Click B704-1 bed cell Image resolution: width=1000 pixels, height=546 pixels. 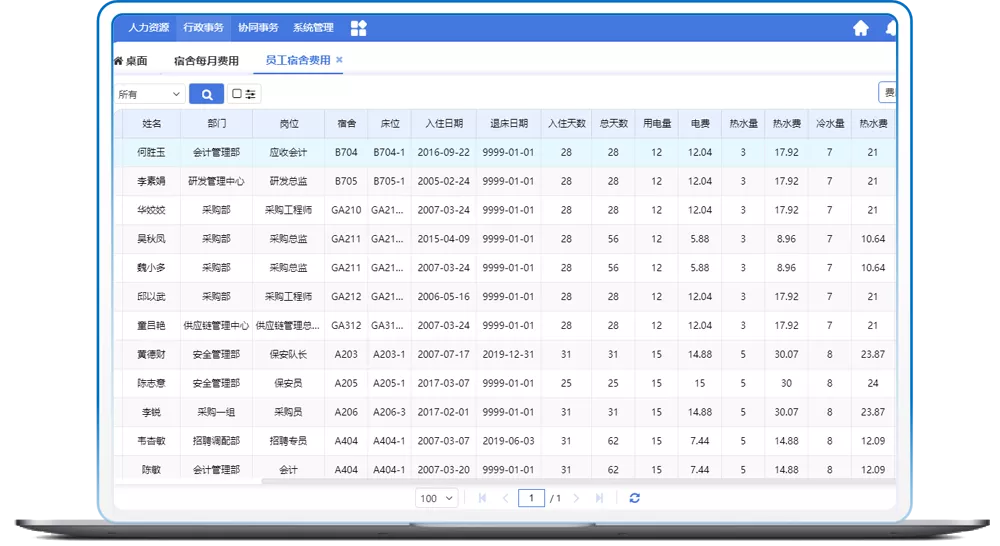[x=389, y=152]
